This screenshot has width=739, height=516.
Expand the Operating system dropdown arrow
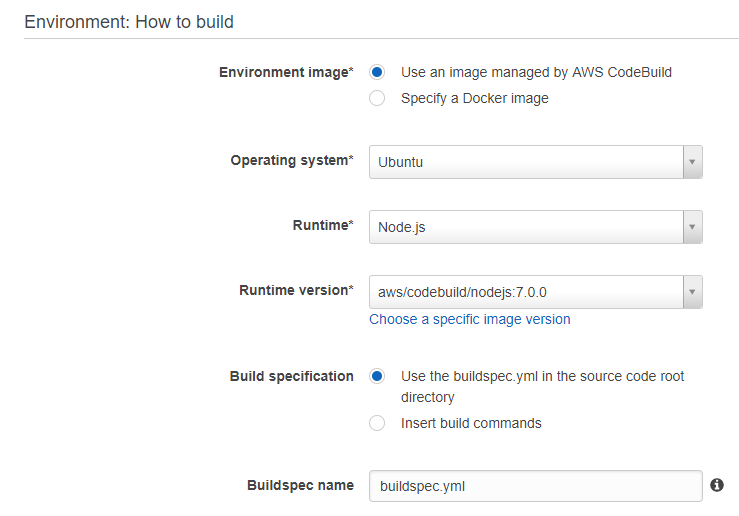point(692,162)
